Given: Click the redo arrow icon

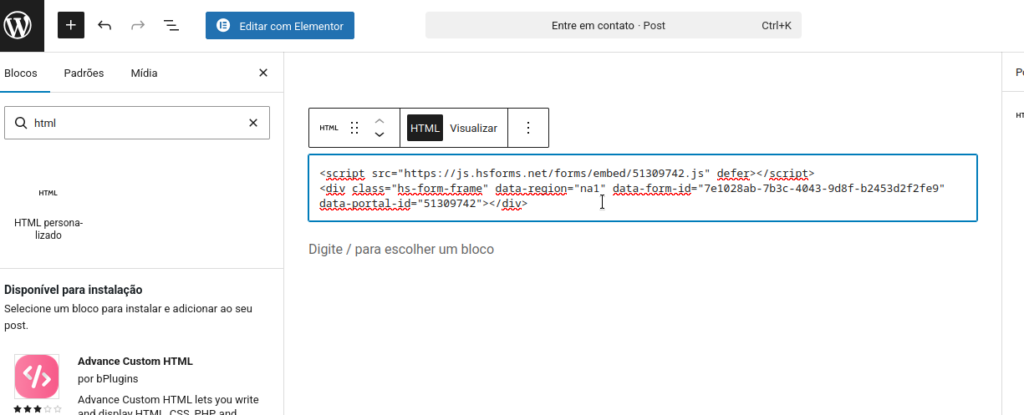Looking at the screenshot, I should pos(138,25).
